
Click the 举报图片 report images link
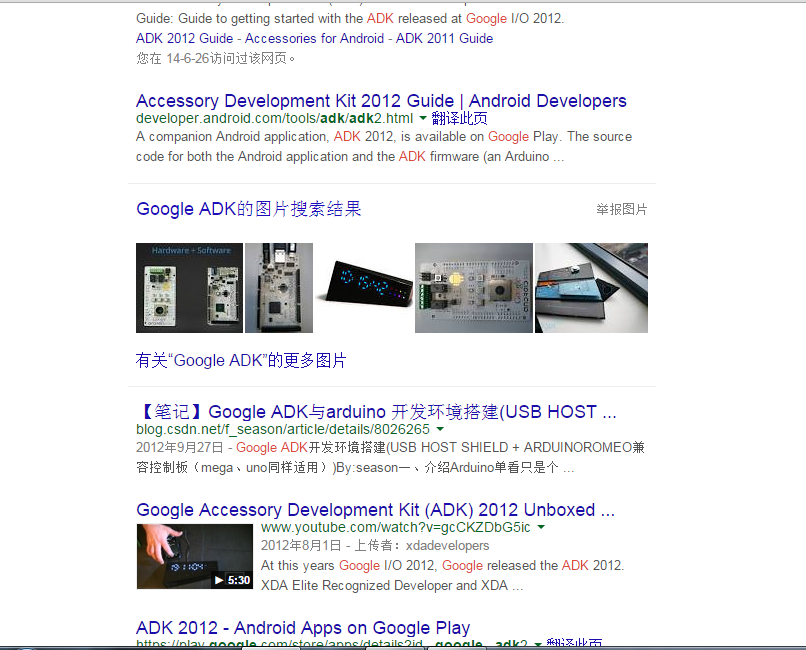622,209
